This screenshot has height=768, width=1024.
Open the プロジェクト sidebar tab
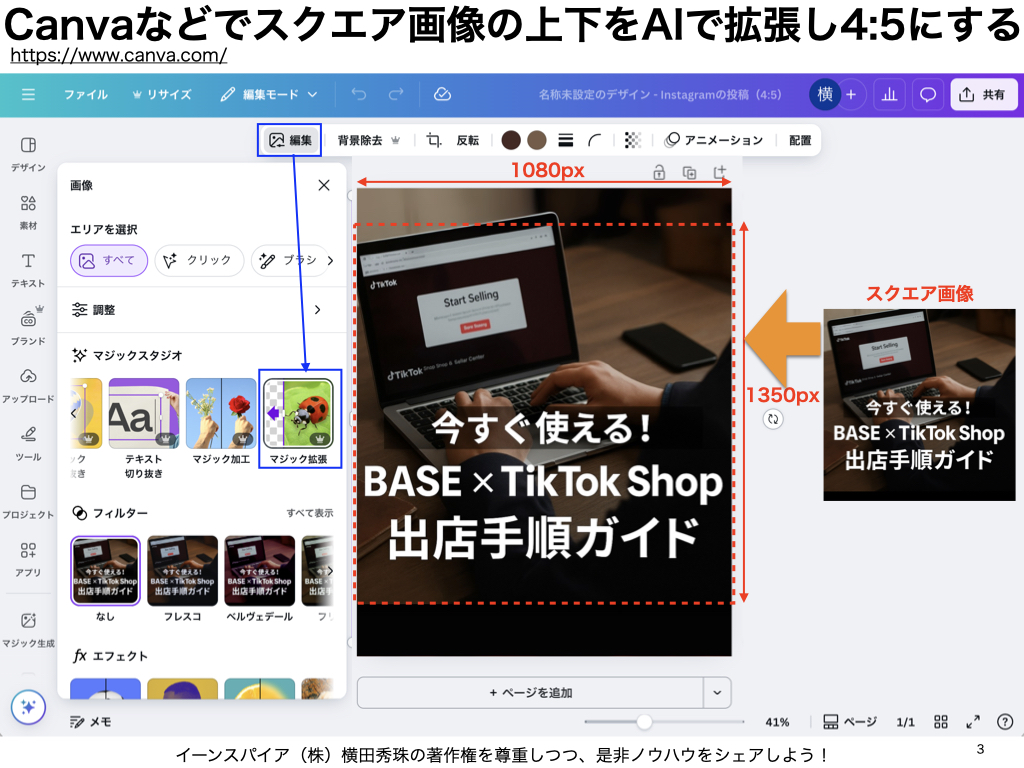click(28, 502)
